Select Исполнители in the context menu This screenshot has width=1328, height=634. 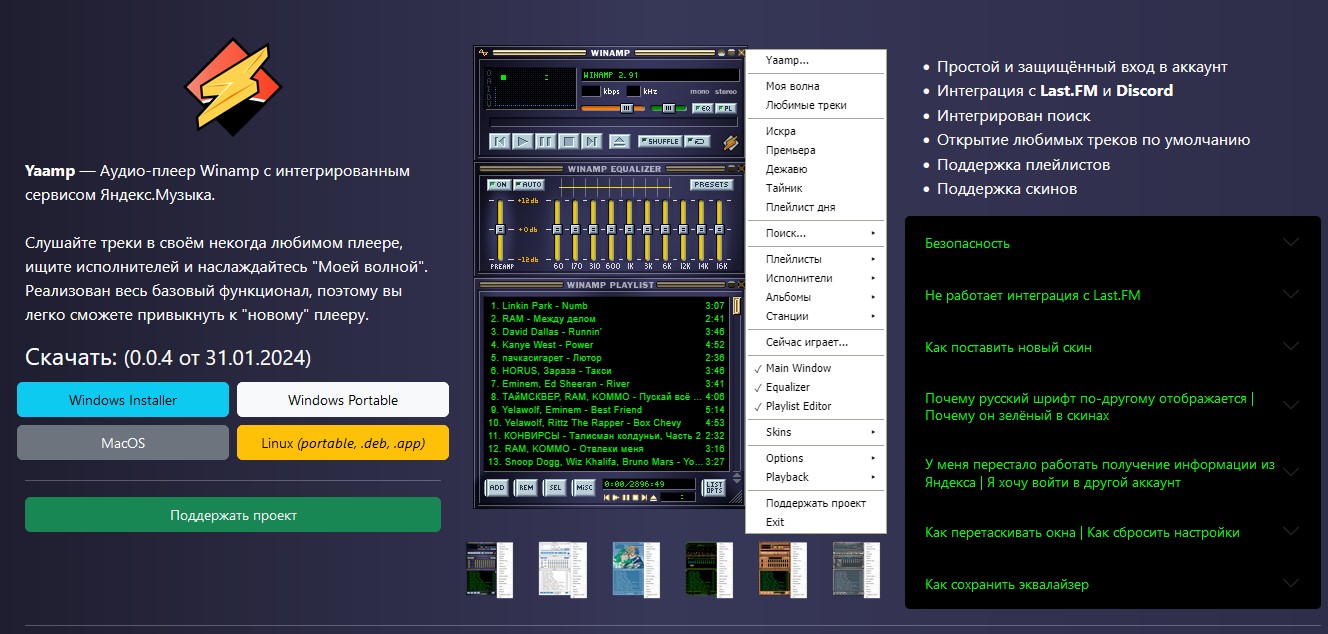(x=816, y=278)
